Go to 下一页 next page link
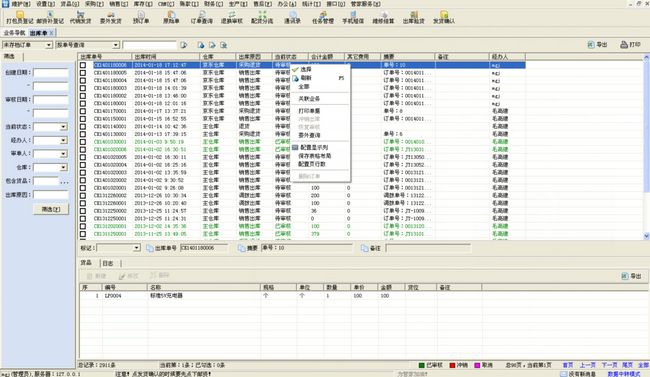The width and height of the screenshot is (650, 377). click(x=609, y=365)
